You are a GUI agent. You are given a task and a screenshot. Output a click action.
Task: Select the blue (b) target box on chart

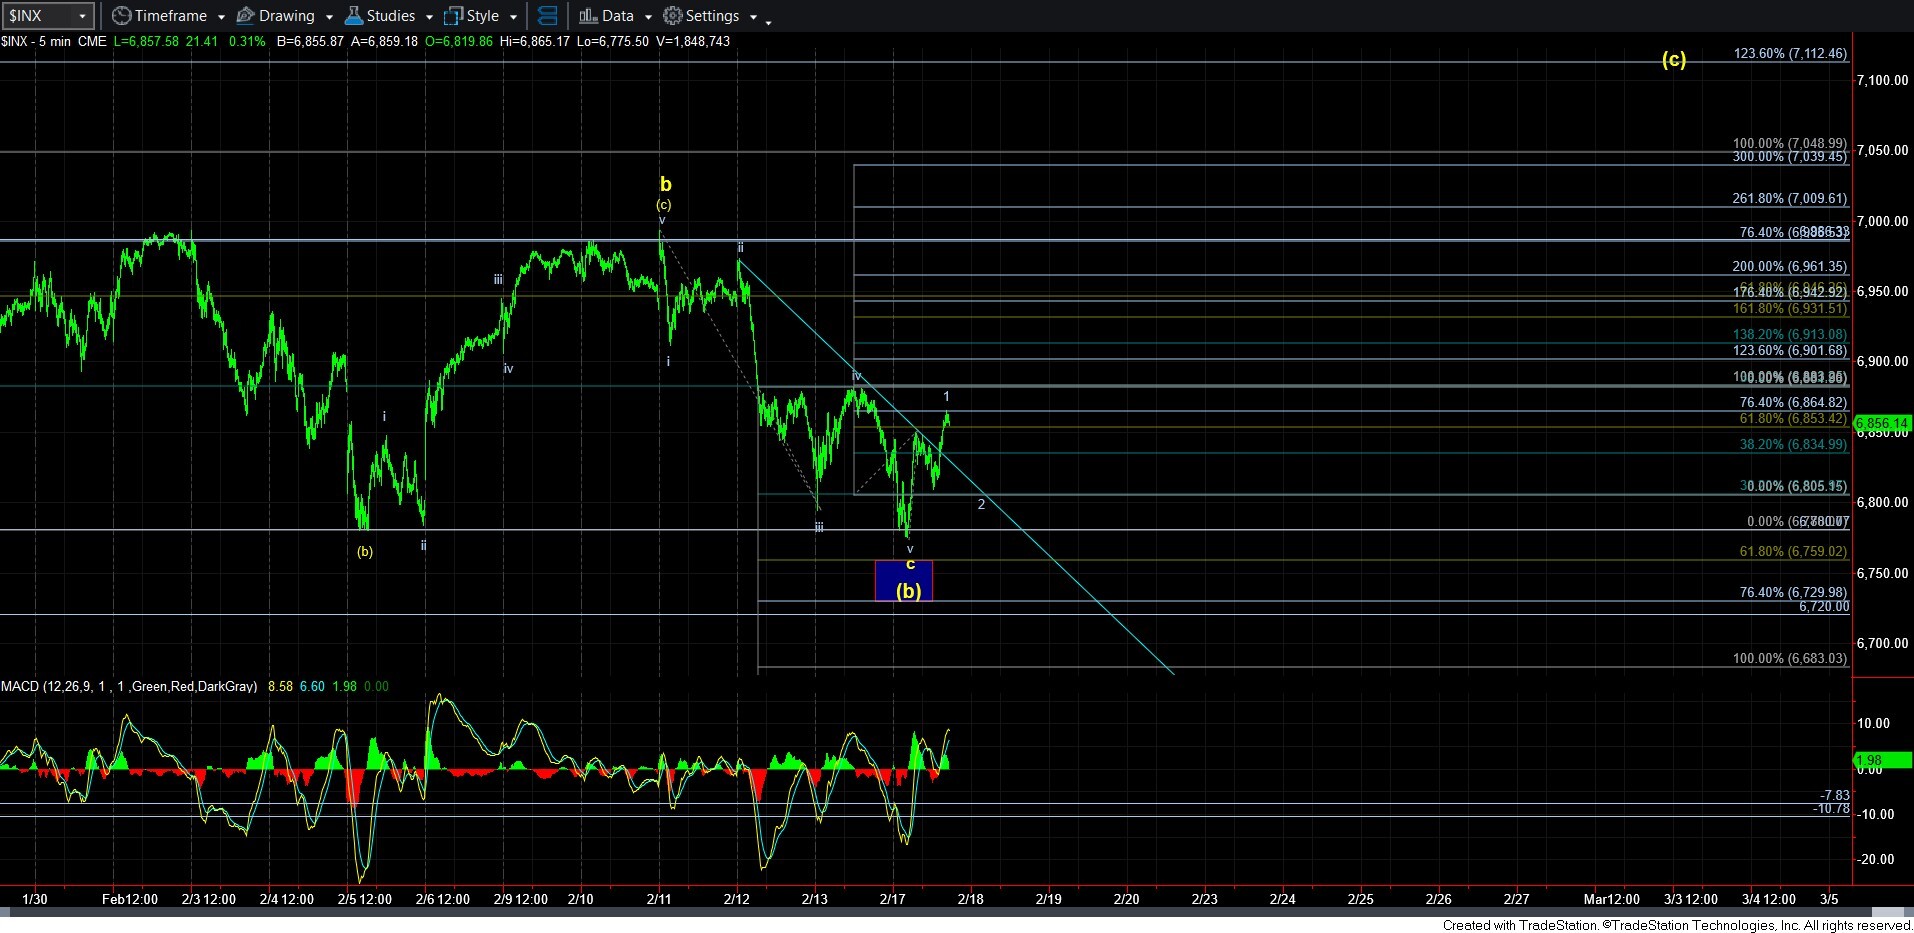tap(903, 581)
